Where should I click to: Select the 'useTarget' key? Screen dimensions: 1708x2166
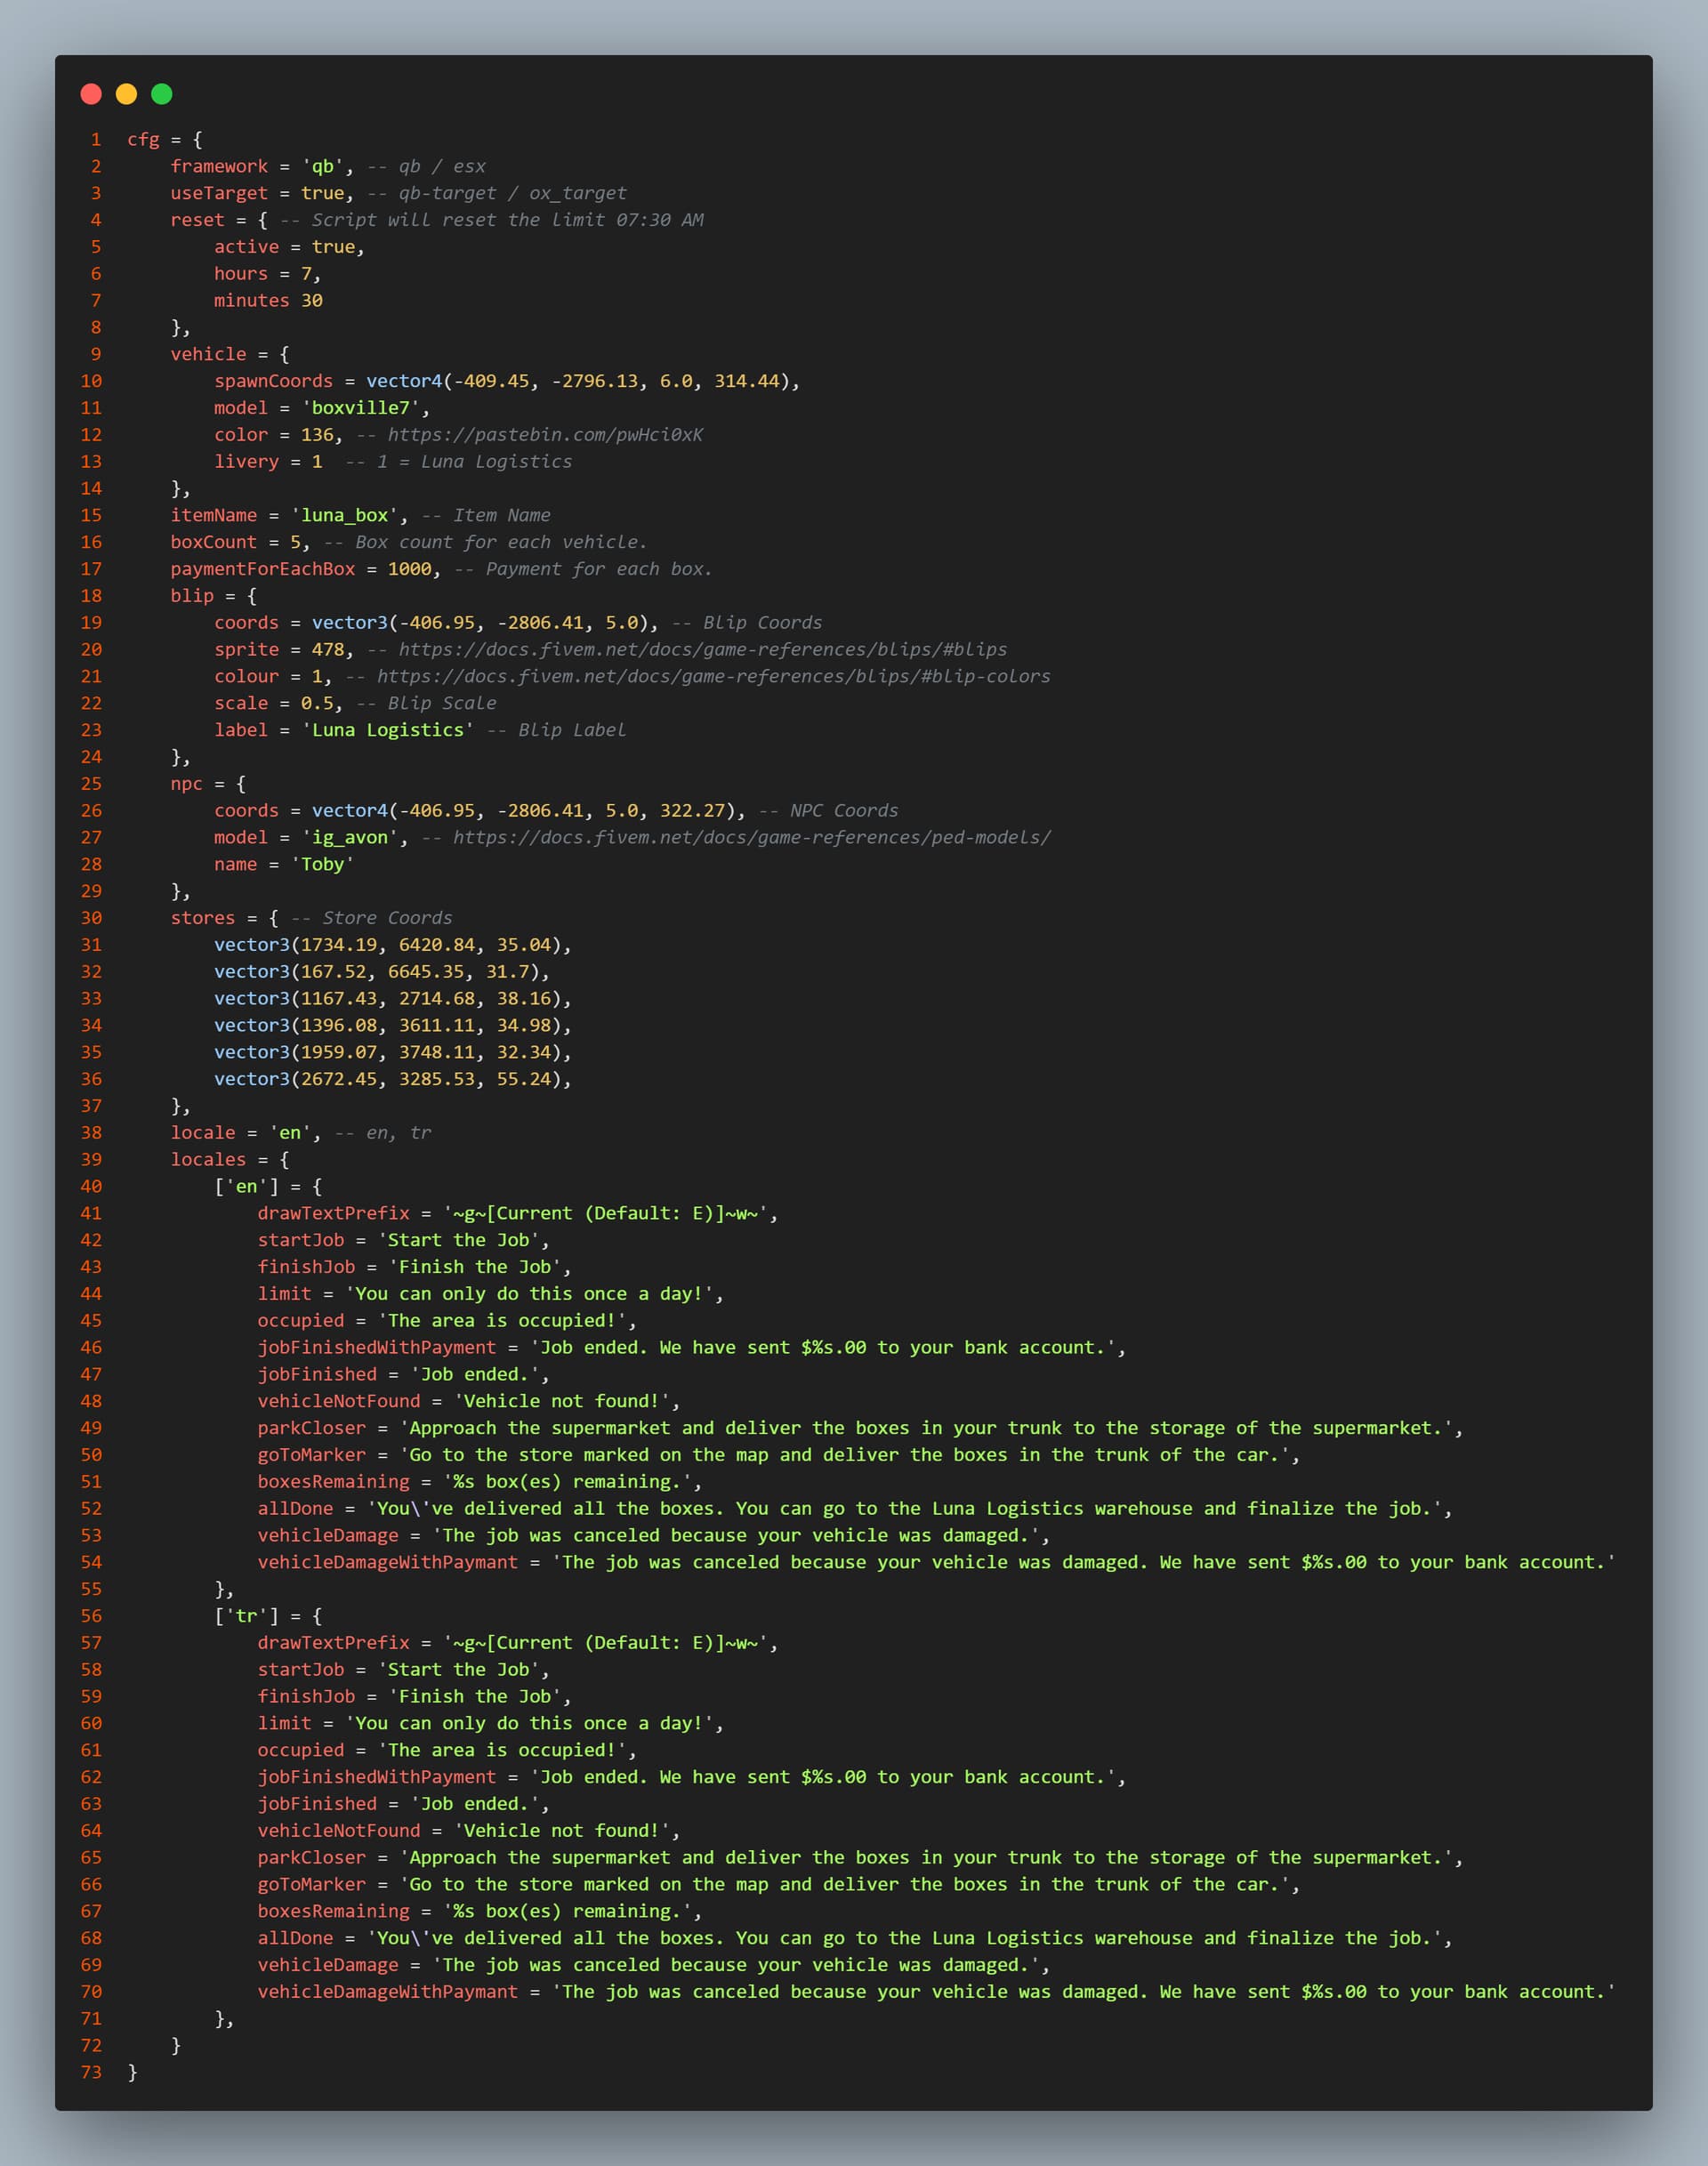pos(219,193)
